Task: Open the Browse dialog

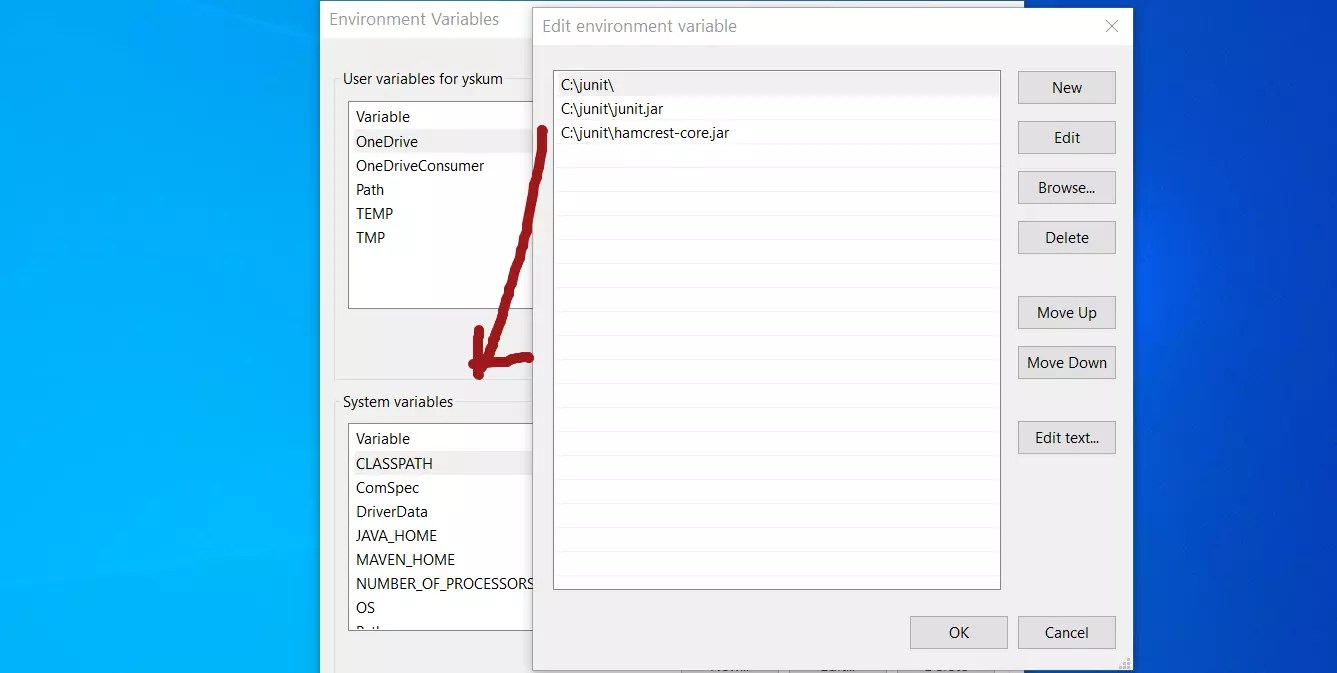Action: pyautogui.click(x=1066, y=187)
